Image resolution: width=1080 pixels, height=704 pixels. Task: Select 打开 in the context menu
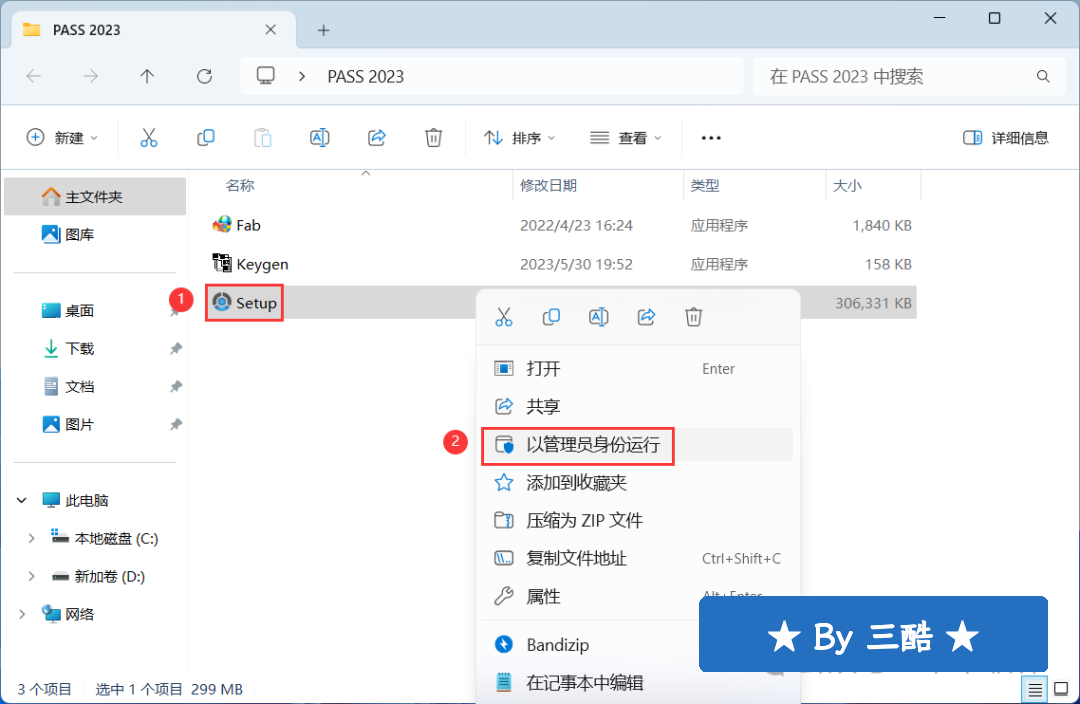(x=637, y=369)
